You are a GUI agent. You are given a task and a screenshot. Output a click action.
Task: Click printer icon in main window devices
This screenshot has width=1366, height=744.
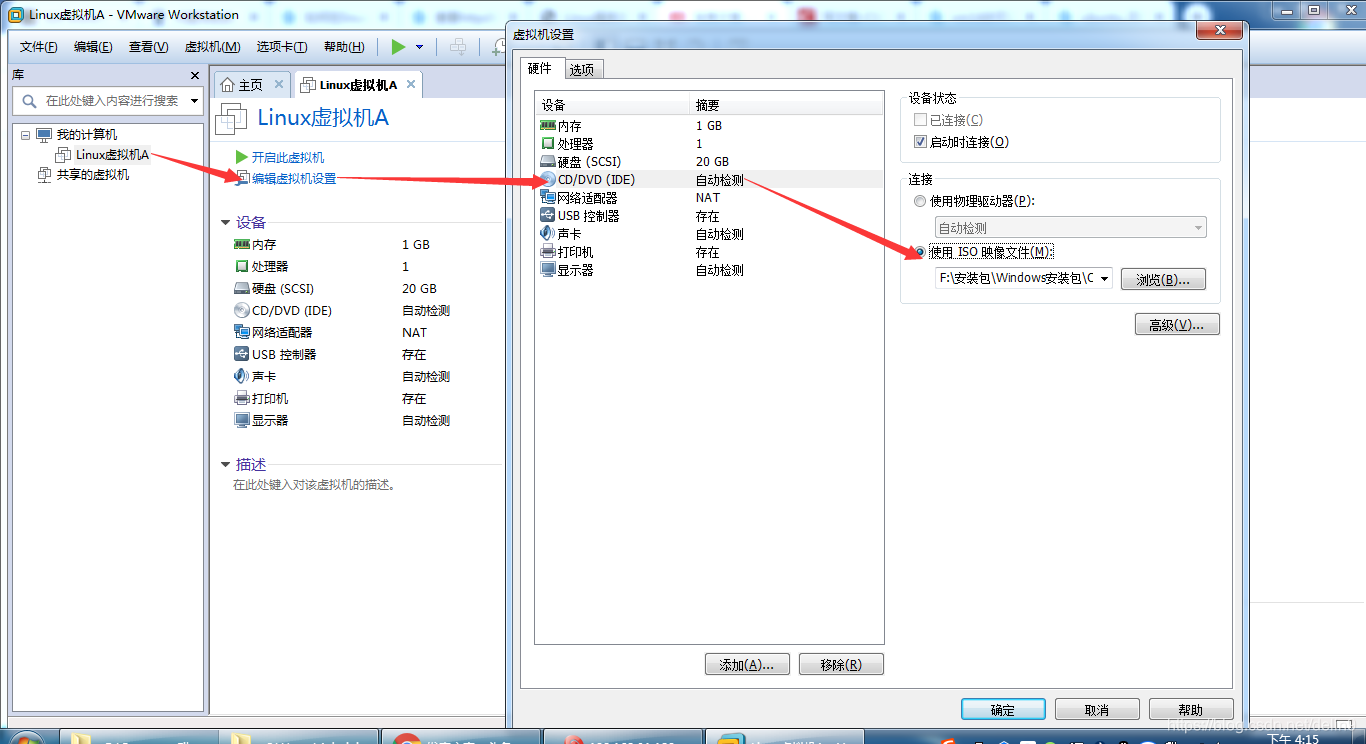click(x=241, y=398)
